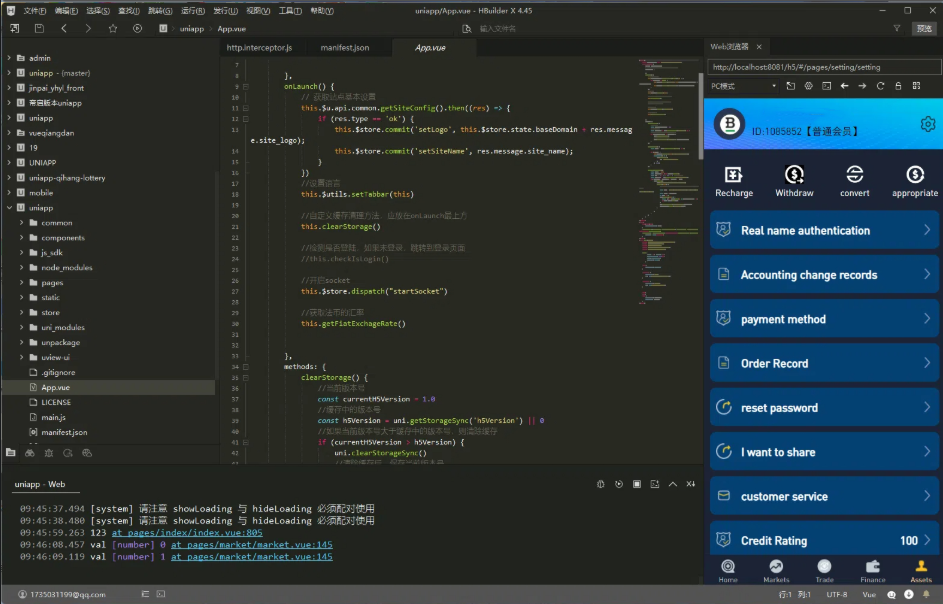Click the preview button at top right

[x=924, y=28]
